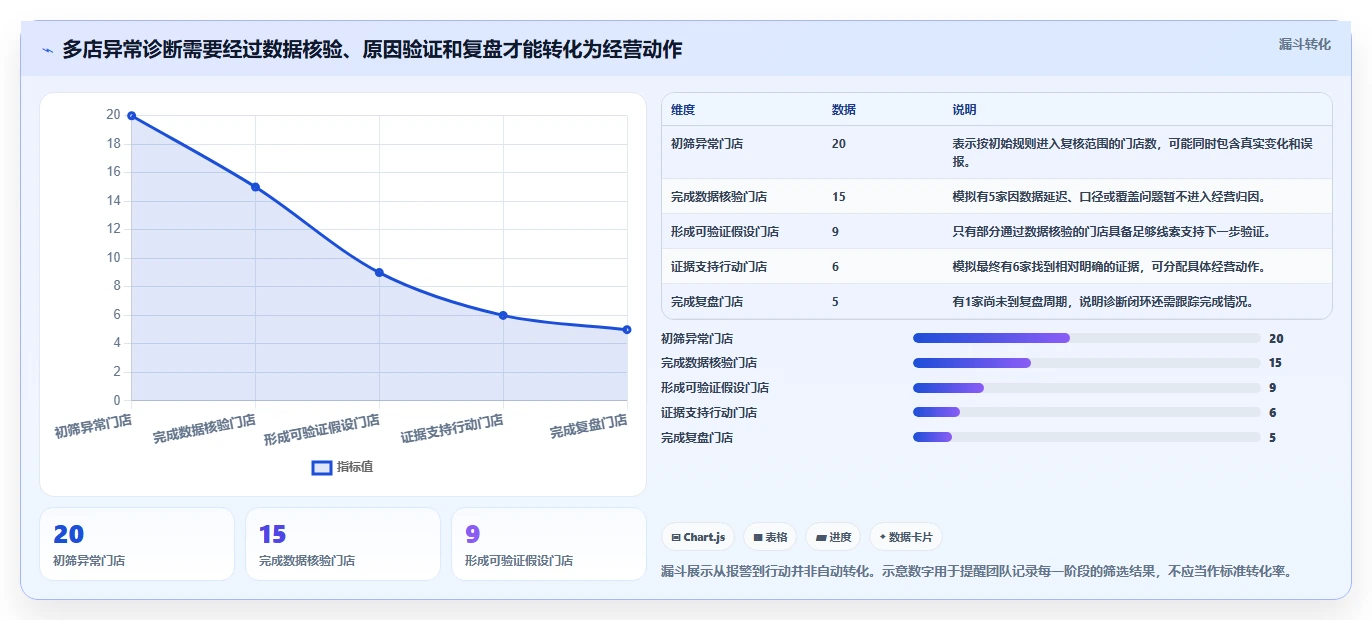Click the 证据支持行动门店 progress bar
This screenshot has height=620, width=1372.
[x=1086, y=412]
